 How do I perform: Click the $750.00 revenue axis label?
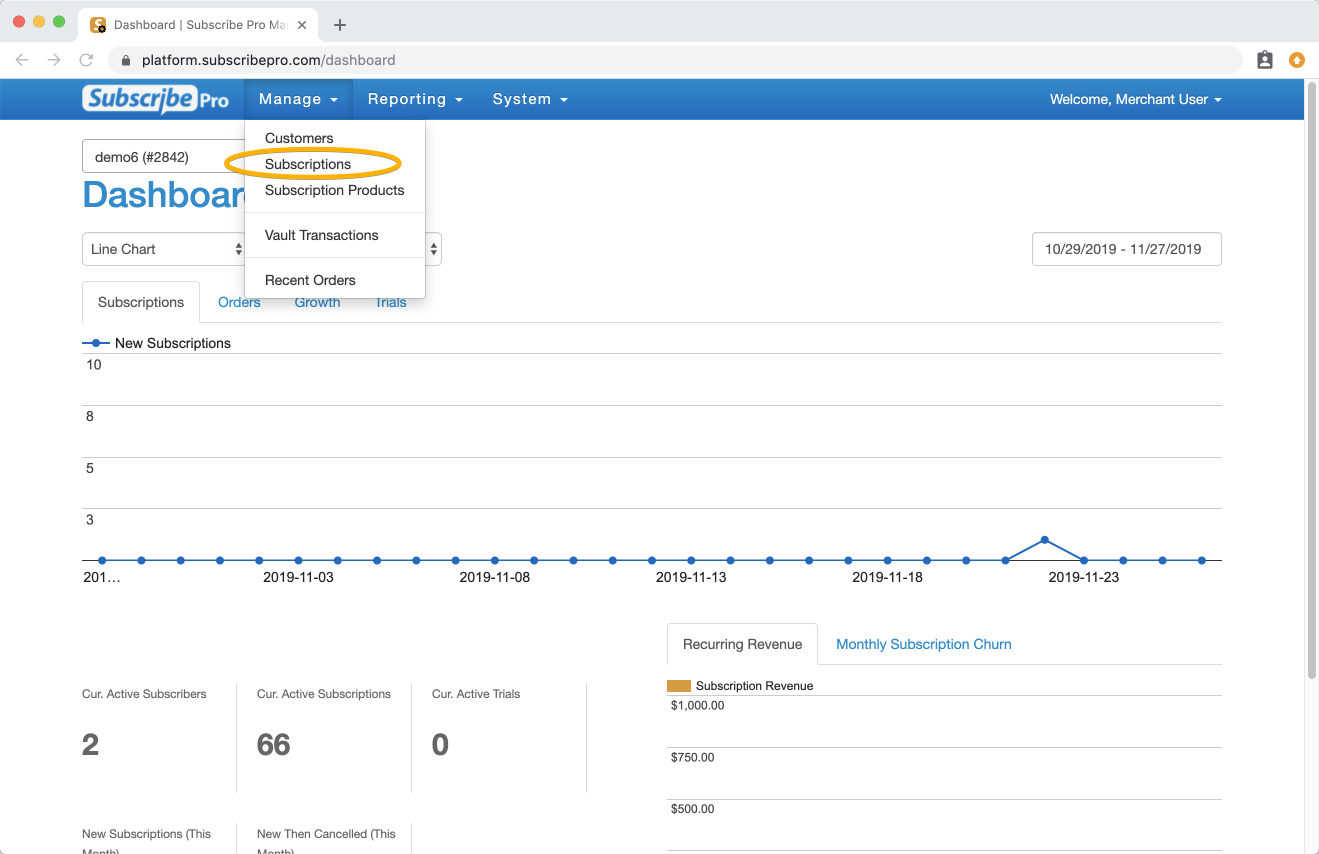[x=693, y=757]
